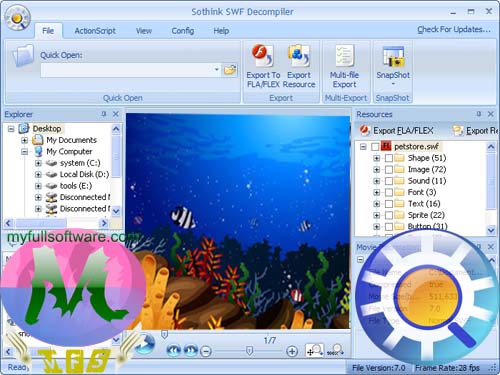Click Export FLA/FLEX icon in Resources panel
The width and height of the screenshot is (500, 375).
[x=365, y=130]
